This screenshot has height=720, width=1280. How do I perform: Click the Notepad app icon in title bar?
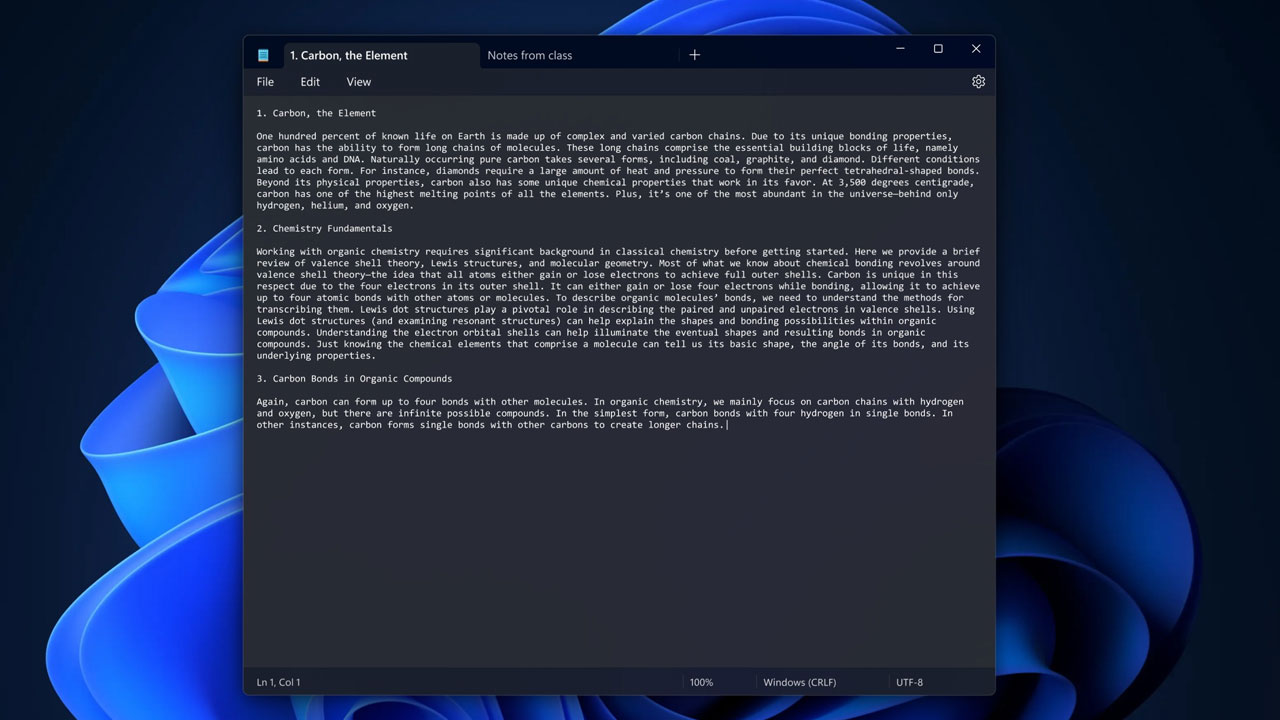click(x=263, y=55)
